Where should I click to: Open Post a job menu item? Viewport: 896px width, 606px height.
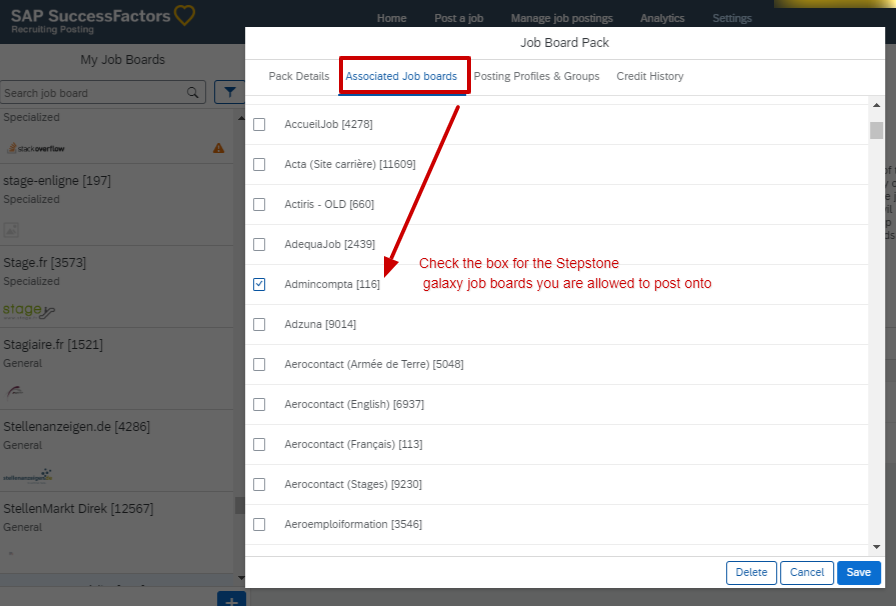(459, 18)
